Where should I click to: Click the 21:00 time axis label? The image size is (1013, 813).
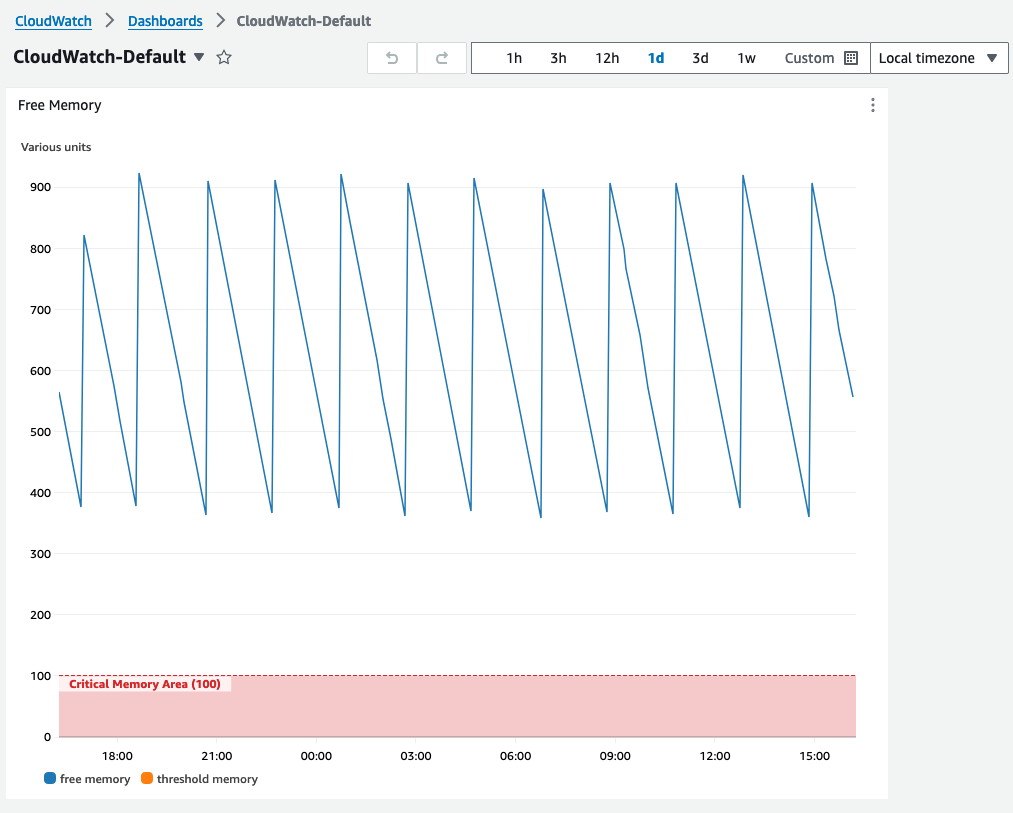click(216, 756)
